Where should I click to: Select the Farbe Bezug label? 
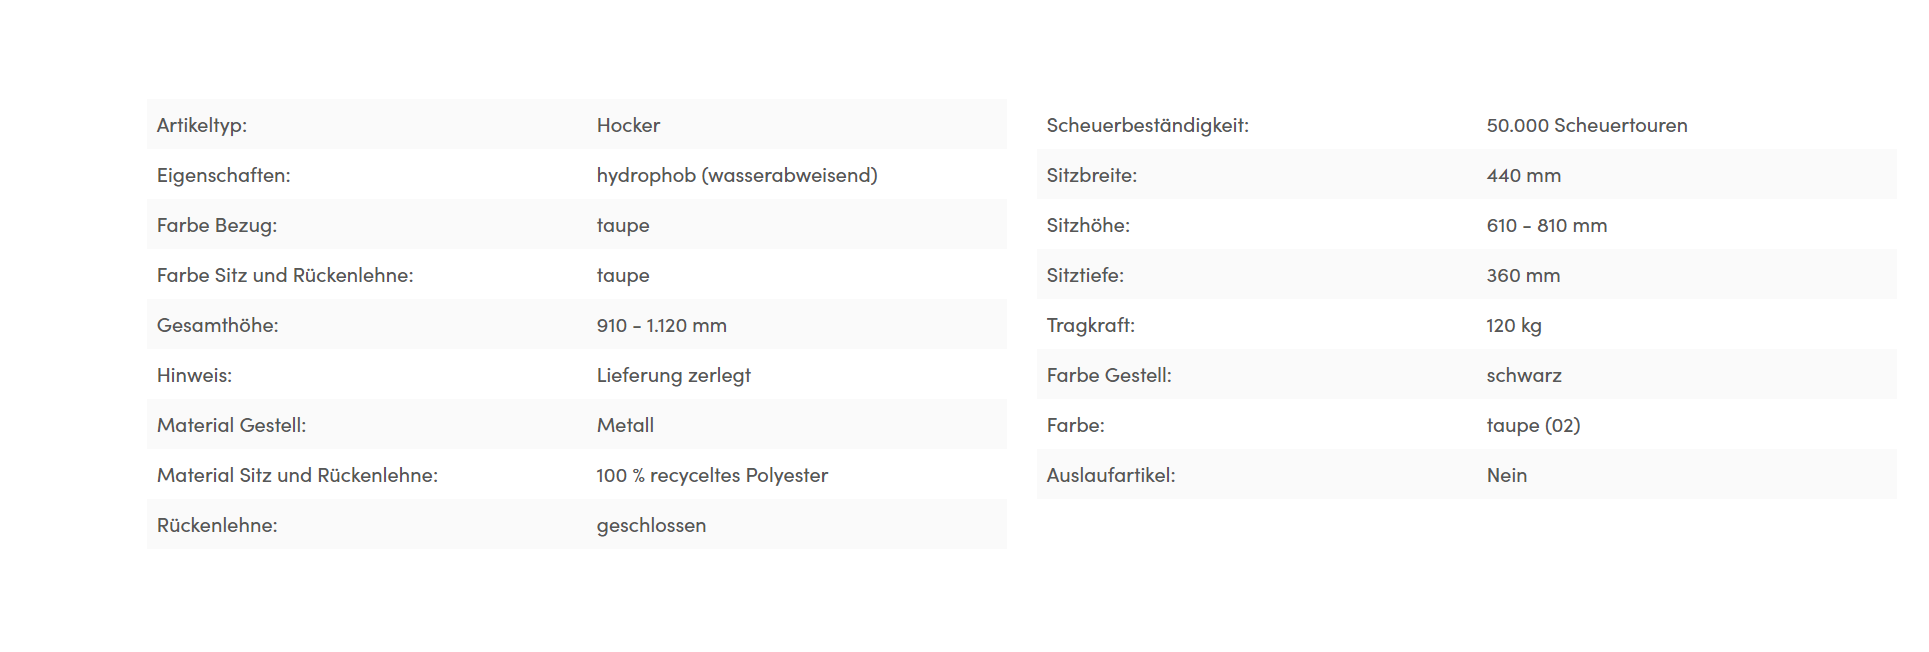(x=217, y=226)
